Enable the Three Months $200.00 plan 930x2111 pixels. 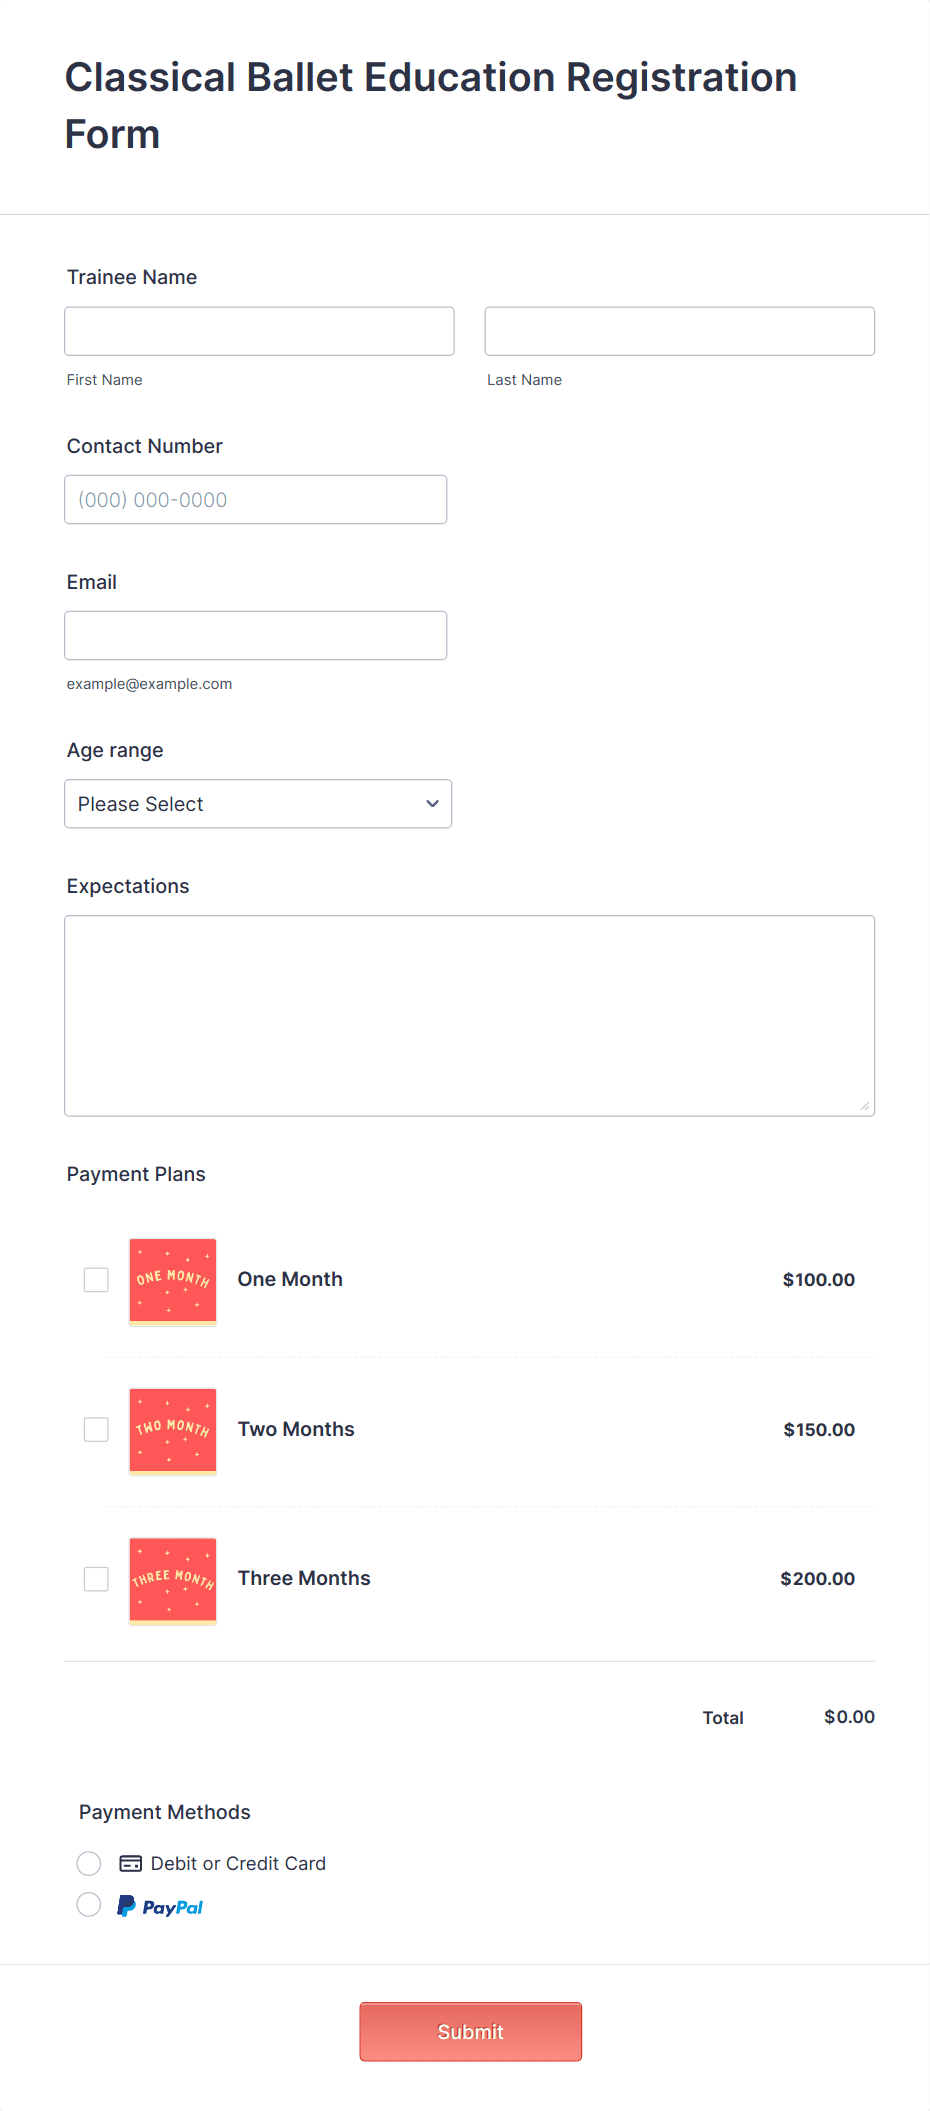click(95, 1579)
